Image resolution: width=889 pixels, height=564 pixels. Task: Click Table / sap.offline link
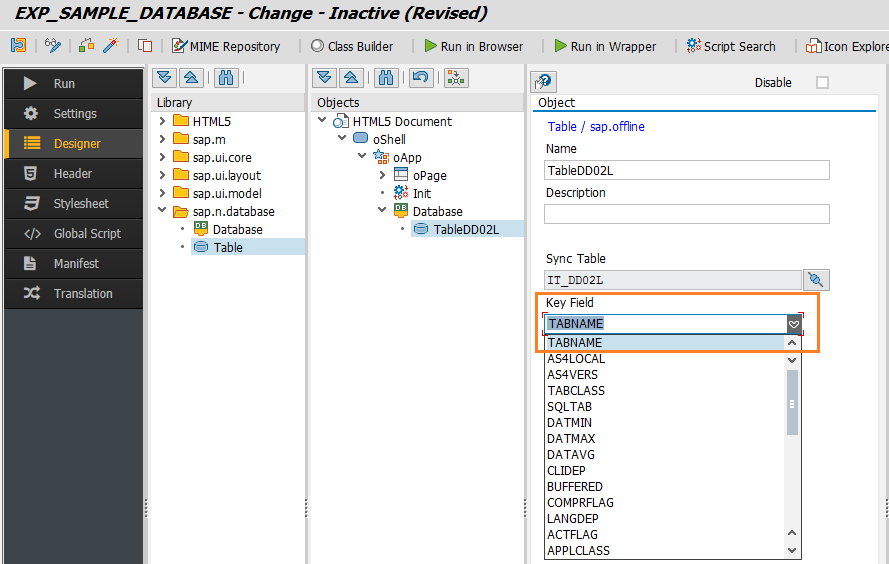(595, 126)
